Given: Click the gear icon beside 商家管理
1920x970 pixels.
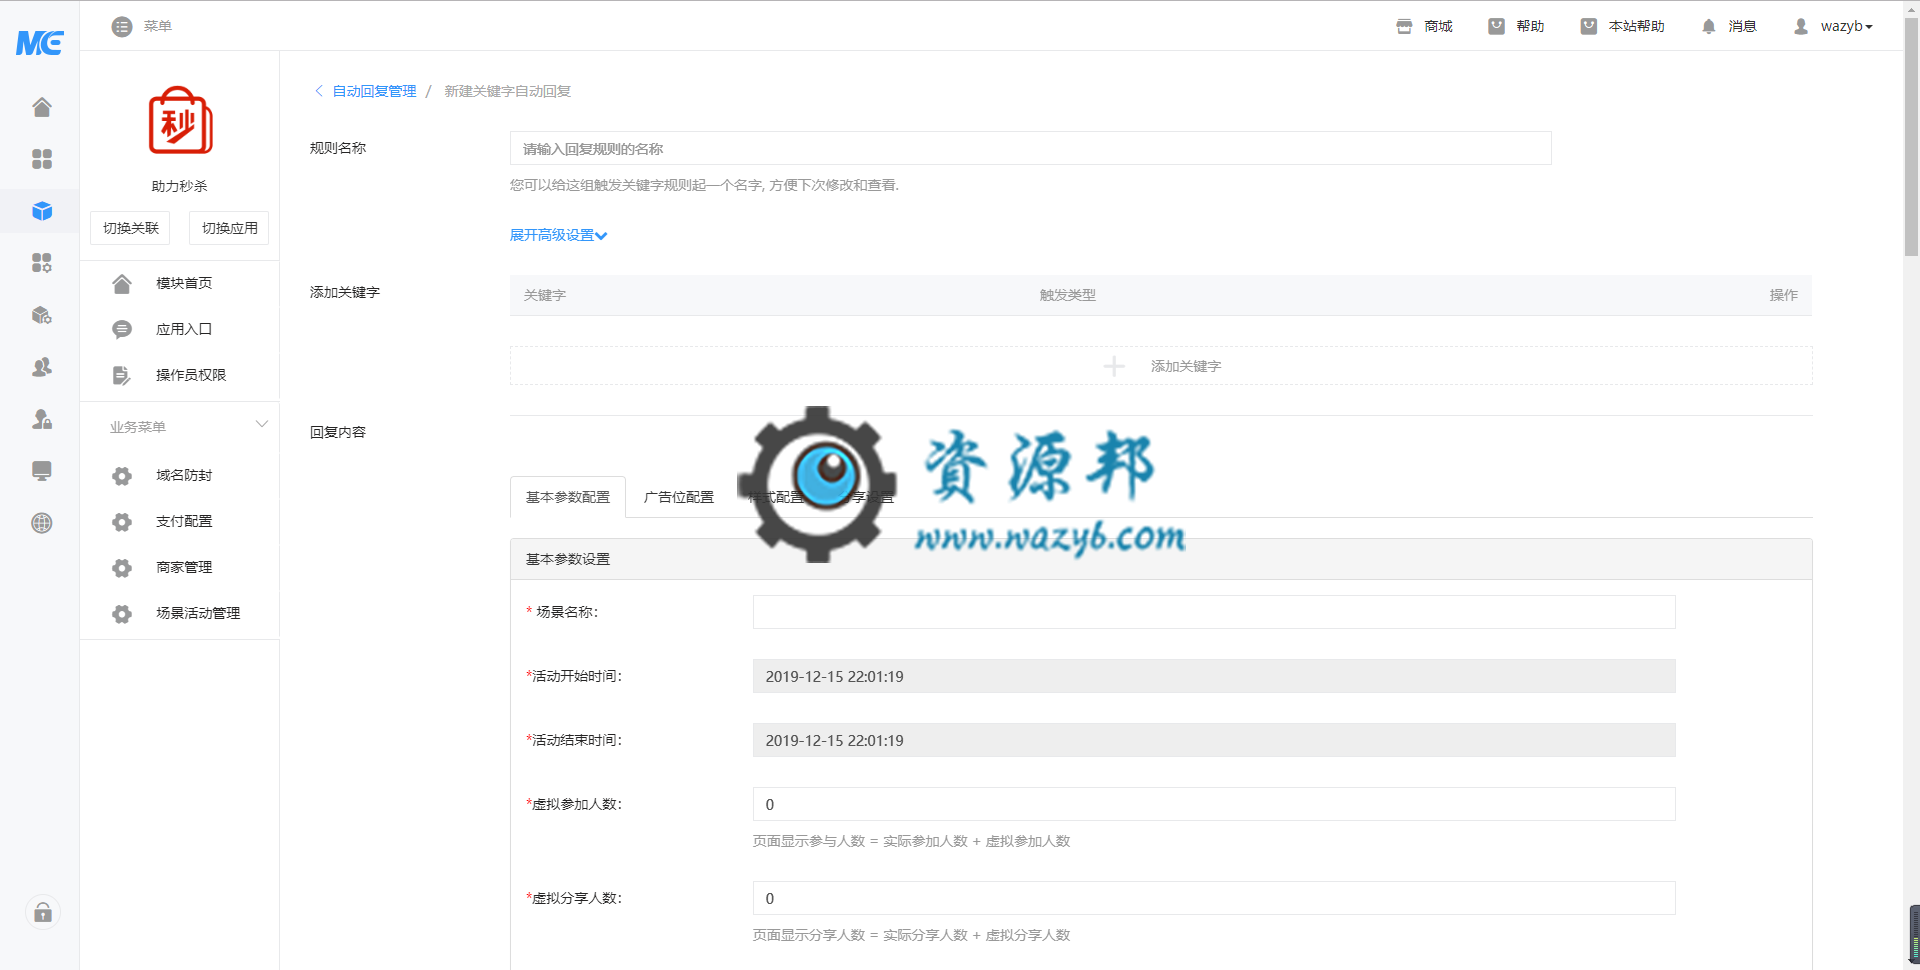Looking at the screenshot, I should [x=122, y=568].
